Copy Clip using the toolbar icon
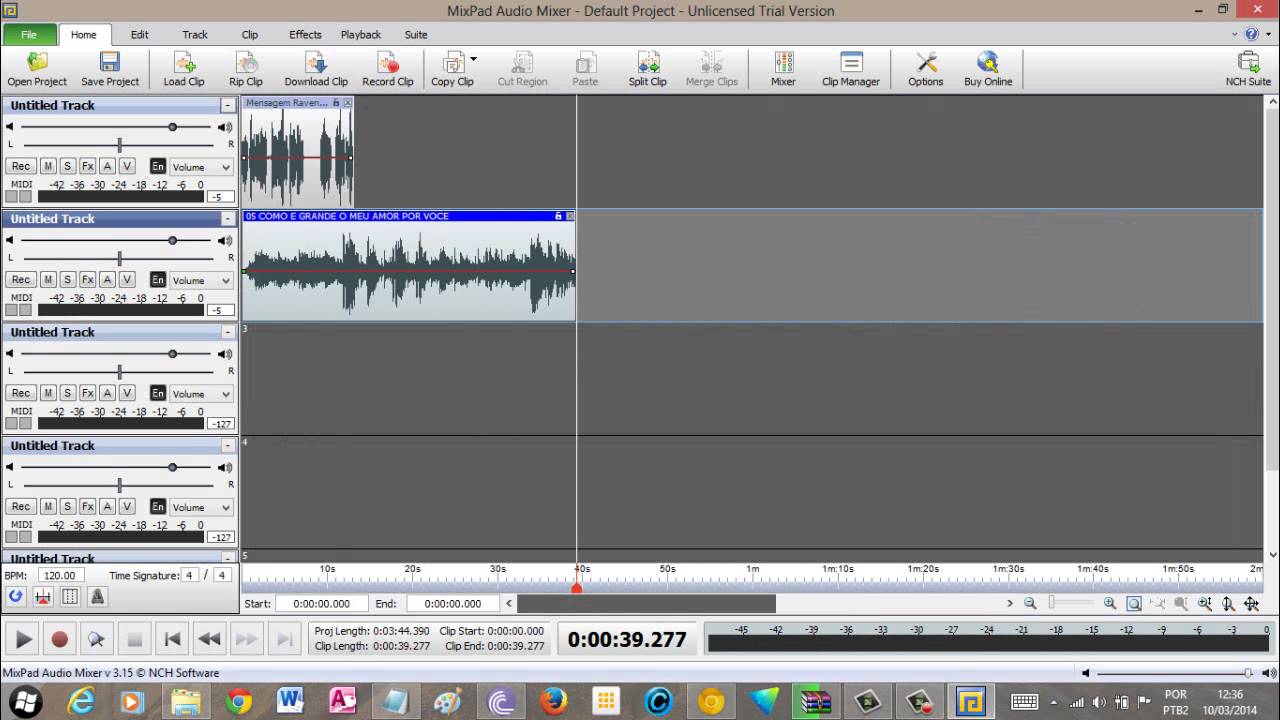Screen dimensions: 1280x720 (x=452, y=69)
